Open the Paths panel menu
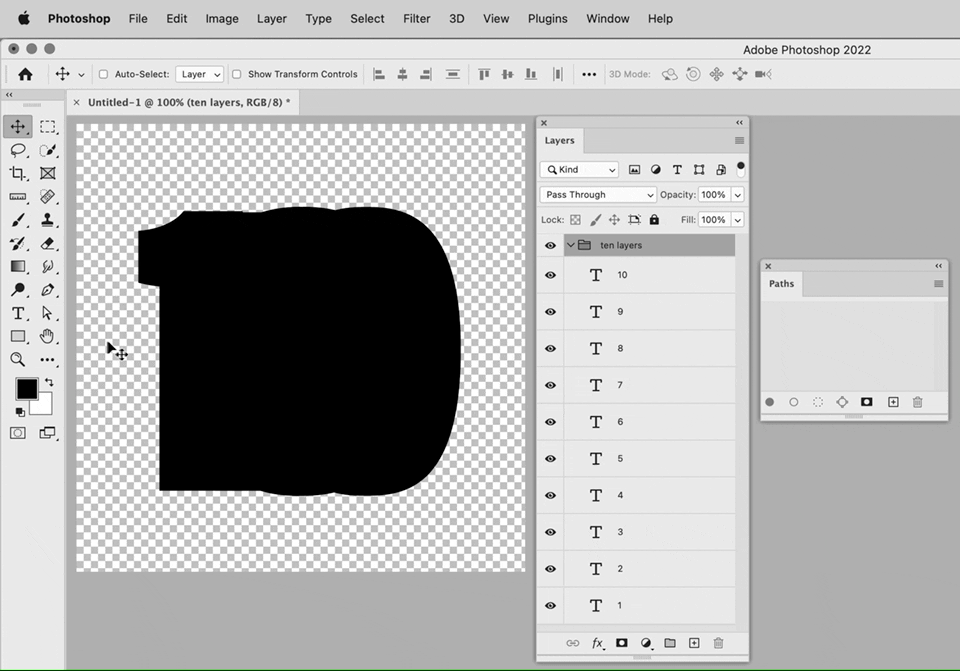This screenshot has height=671, width=960. (x=938, y=283)
